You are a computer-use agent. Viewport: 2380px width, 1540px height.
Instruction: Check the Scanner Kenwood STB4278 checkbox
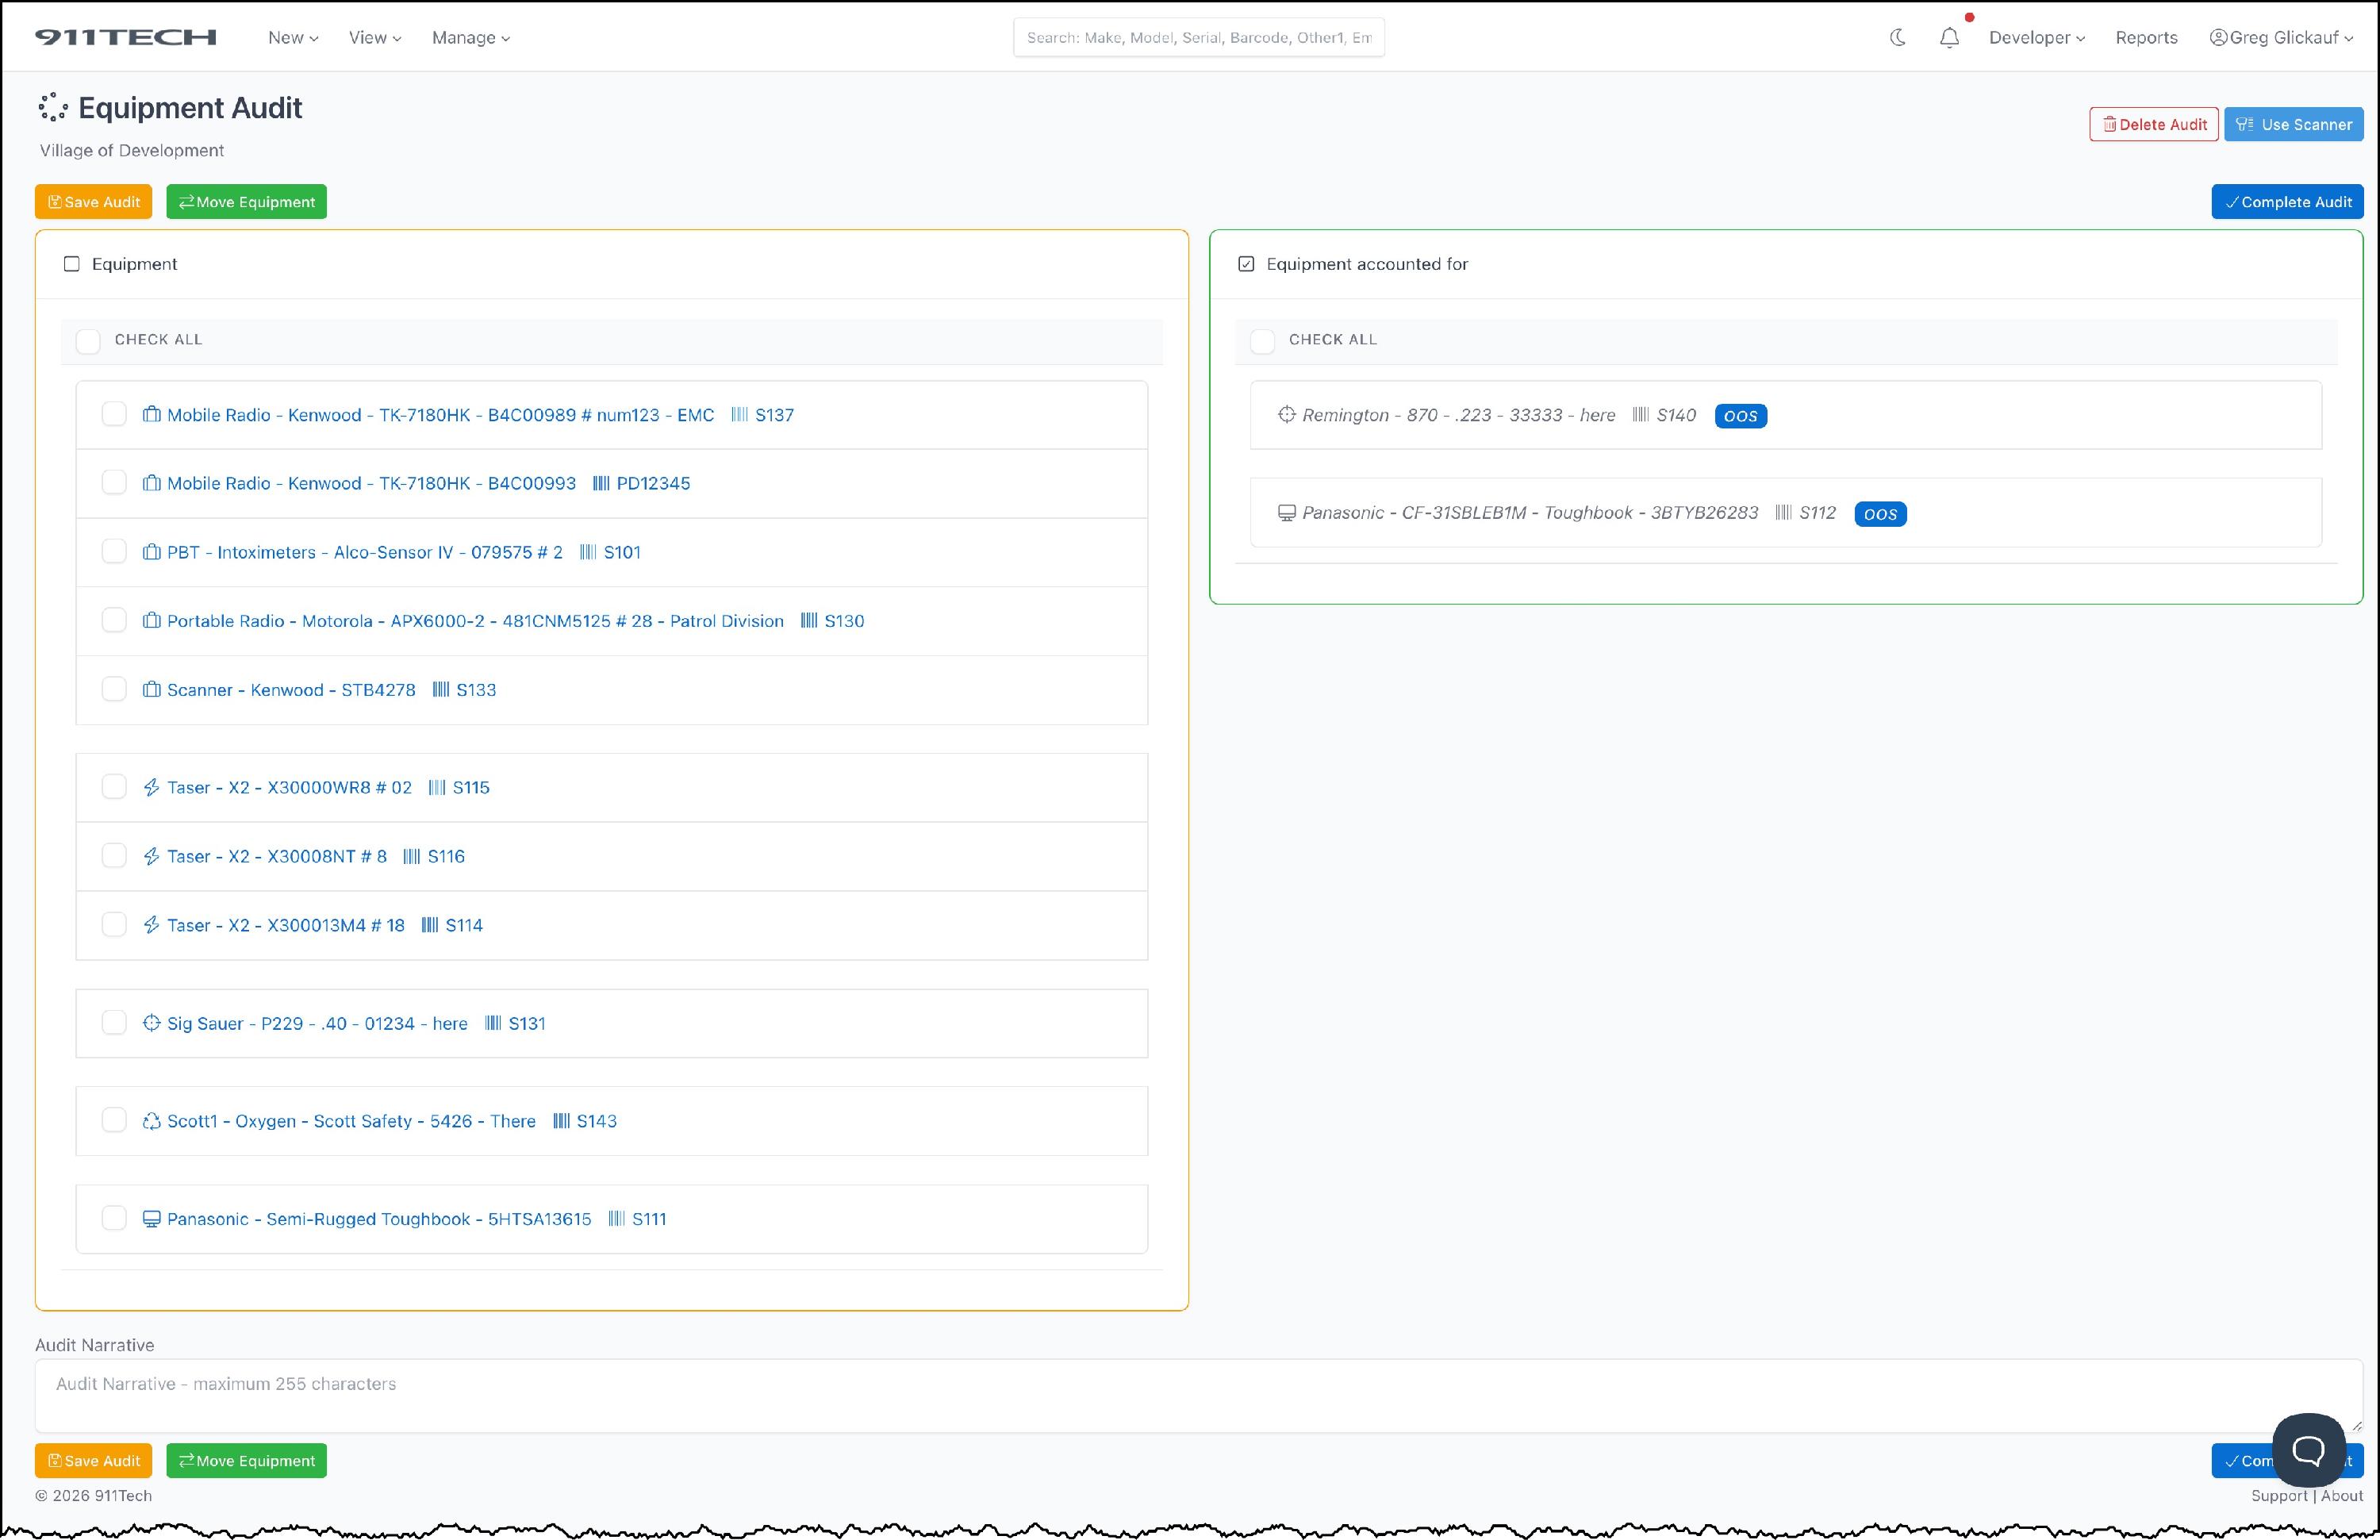tap(114, 689)
